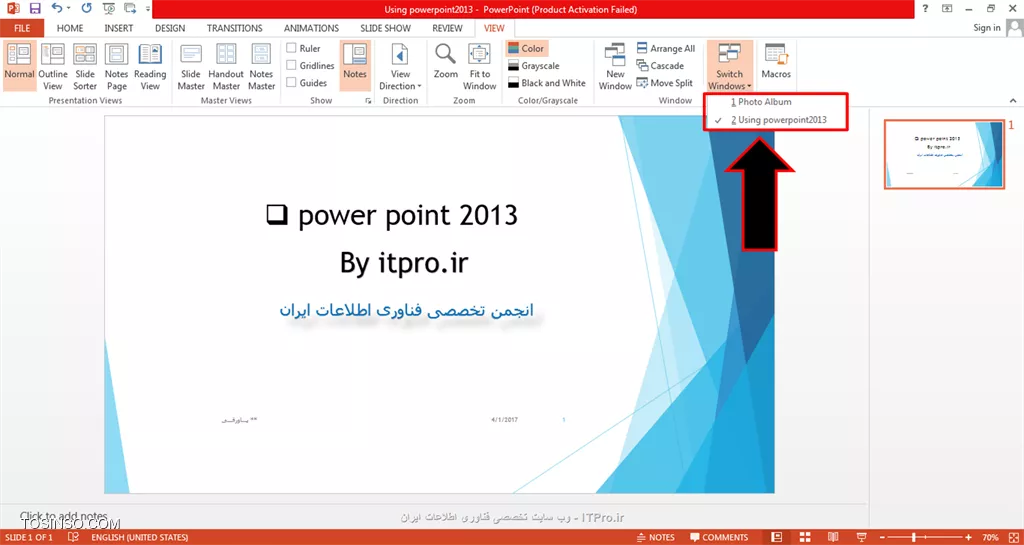Open Outline View
Viewport: 1024px width, 545px height.
(x=53, y=66)
